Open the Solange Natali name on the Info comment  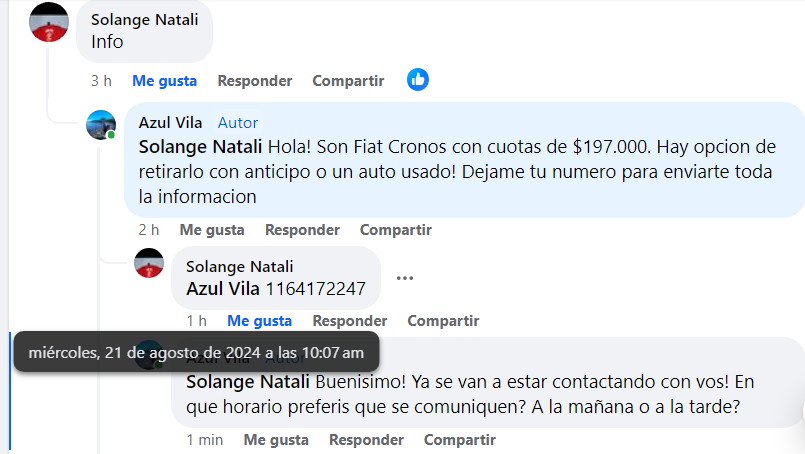point(145,20)
